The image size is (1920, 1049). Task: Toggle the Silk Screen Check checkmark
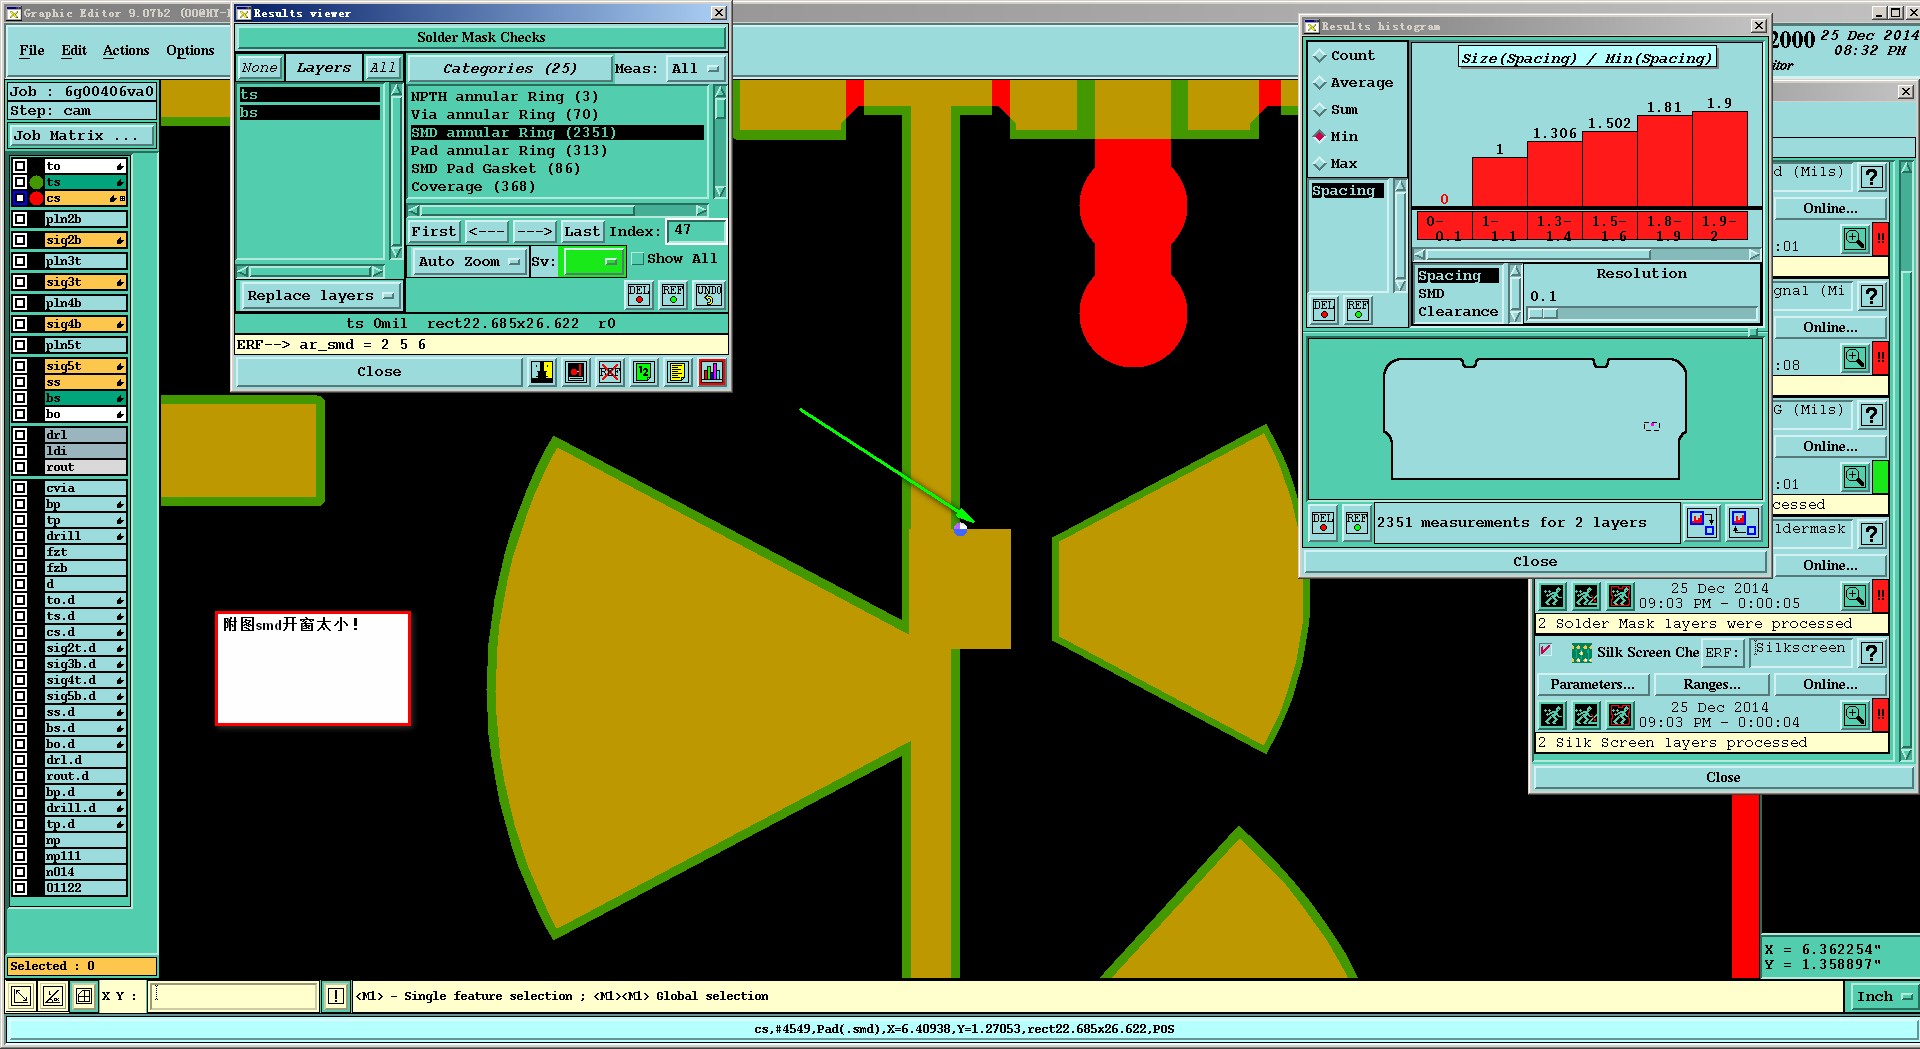1545,651
